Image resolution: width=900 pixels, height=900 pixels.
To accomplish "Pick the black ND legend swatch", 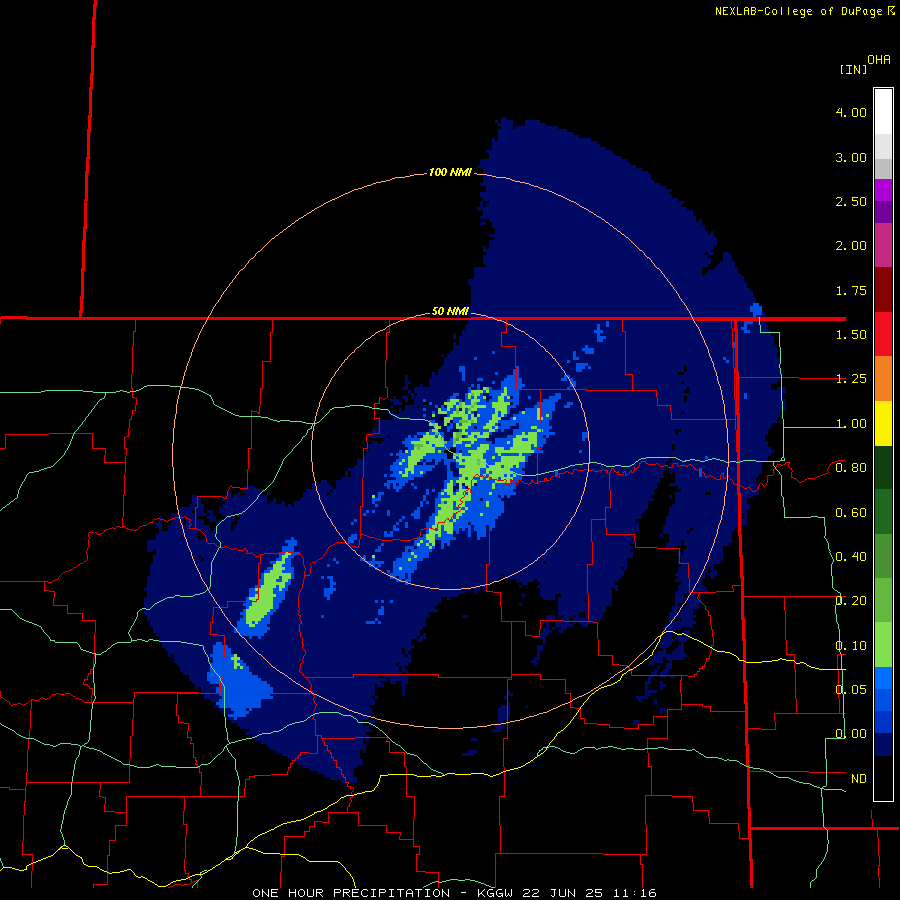I will pyautogui.click(x=883, y=778).
